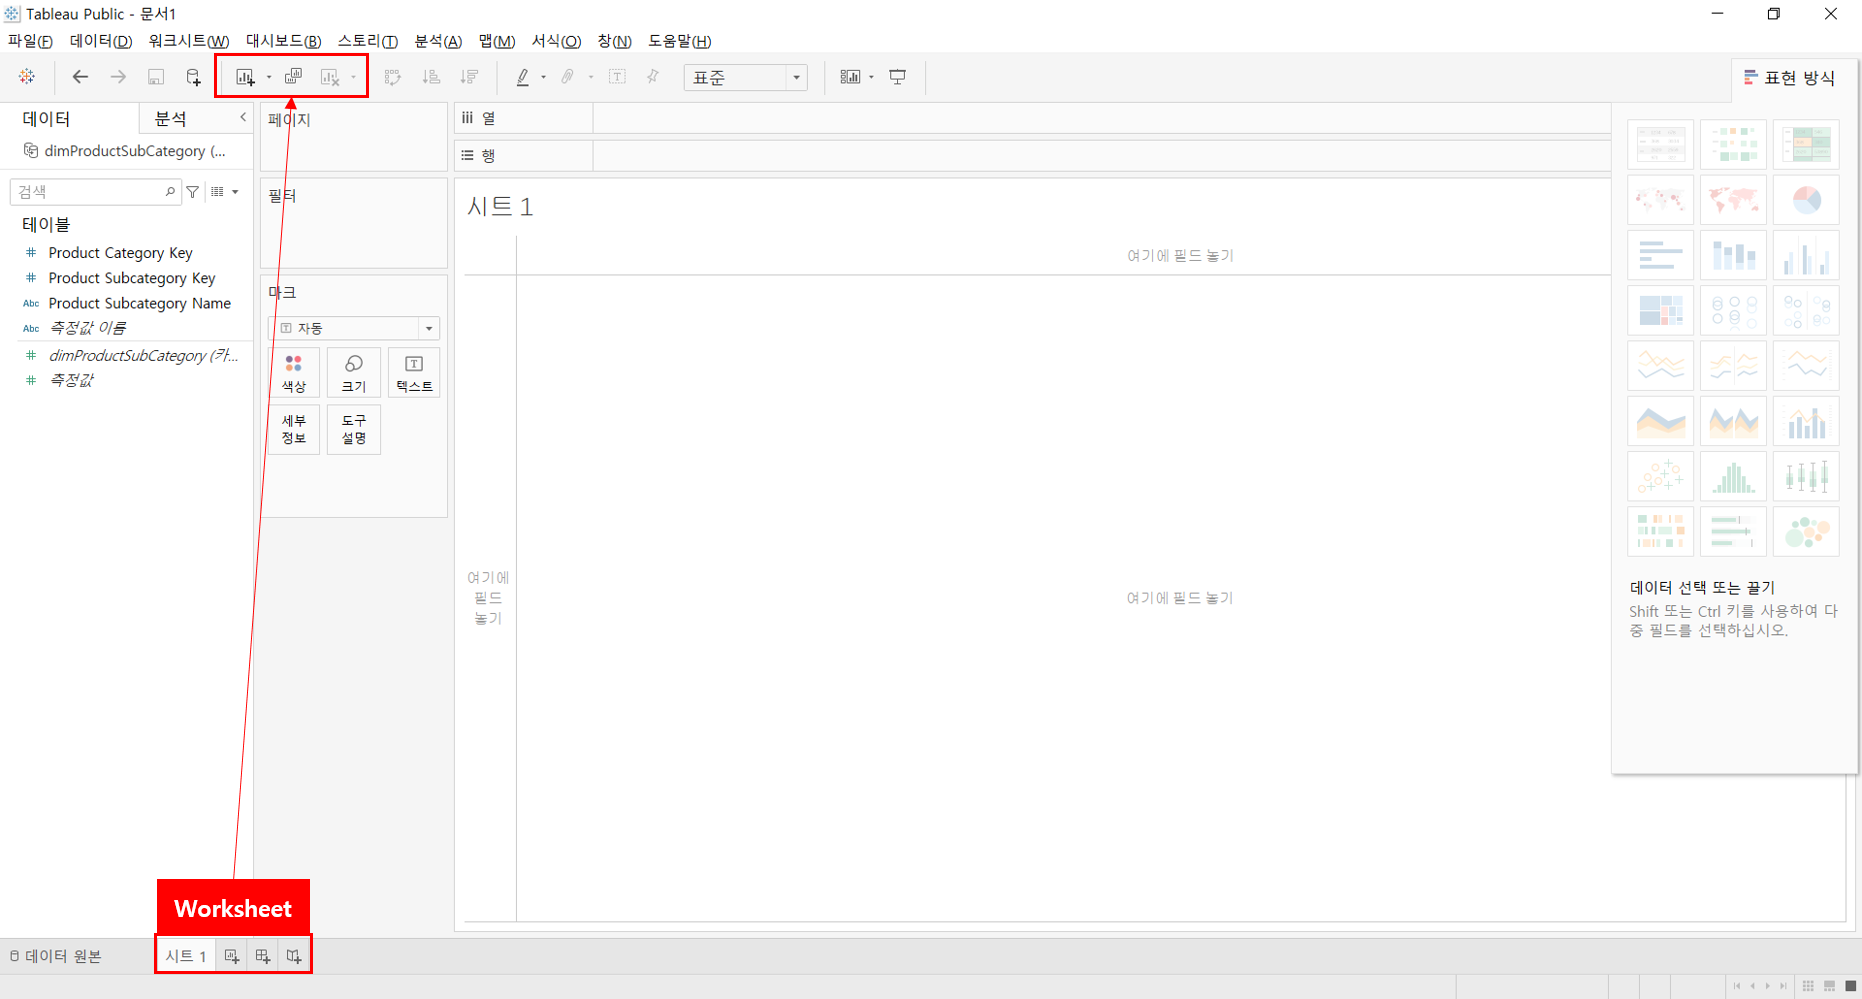Choose the treemap thumbnail in Show Me

1660,310
